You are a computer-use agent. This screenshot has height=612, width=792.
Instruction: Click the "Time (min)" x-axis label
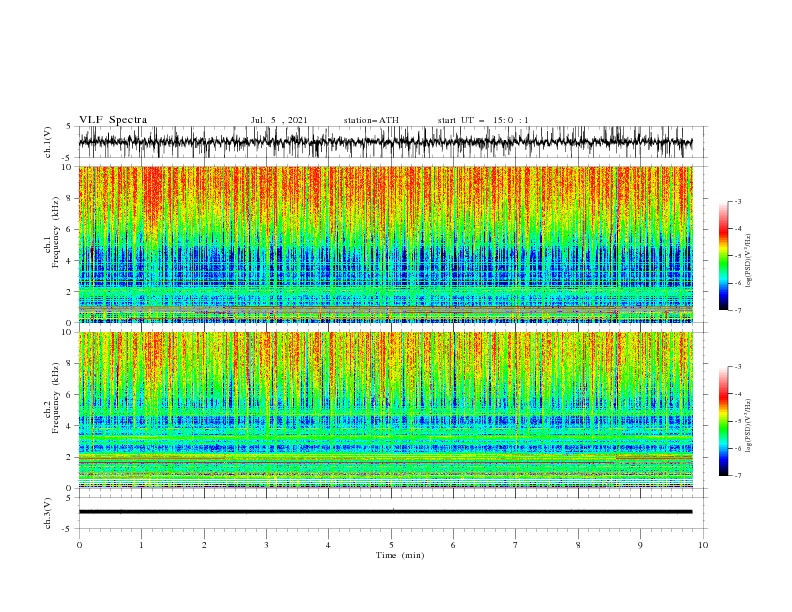coord(400,555)
